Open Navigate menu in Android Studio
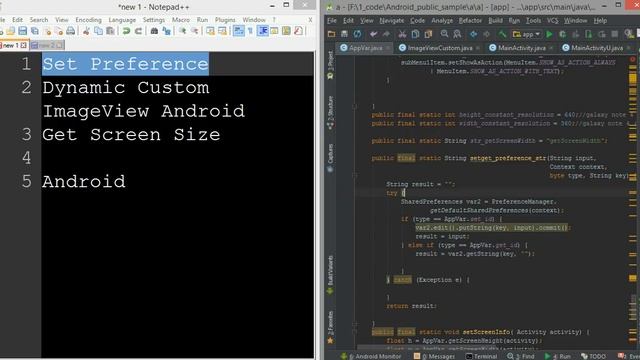 [x=391, y=20]
